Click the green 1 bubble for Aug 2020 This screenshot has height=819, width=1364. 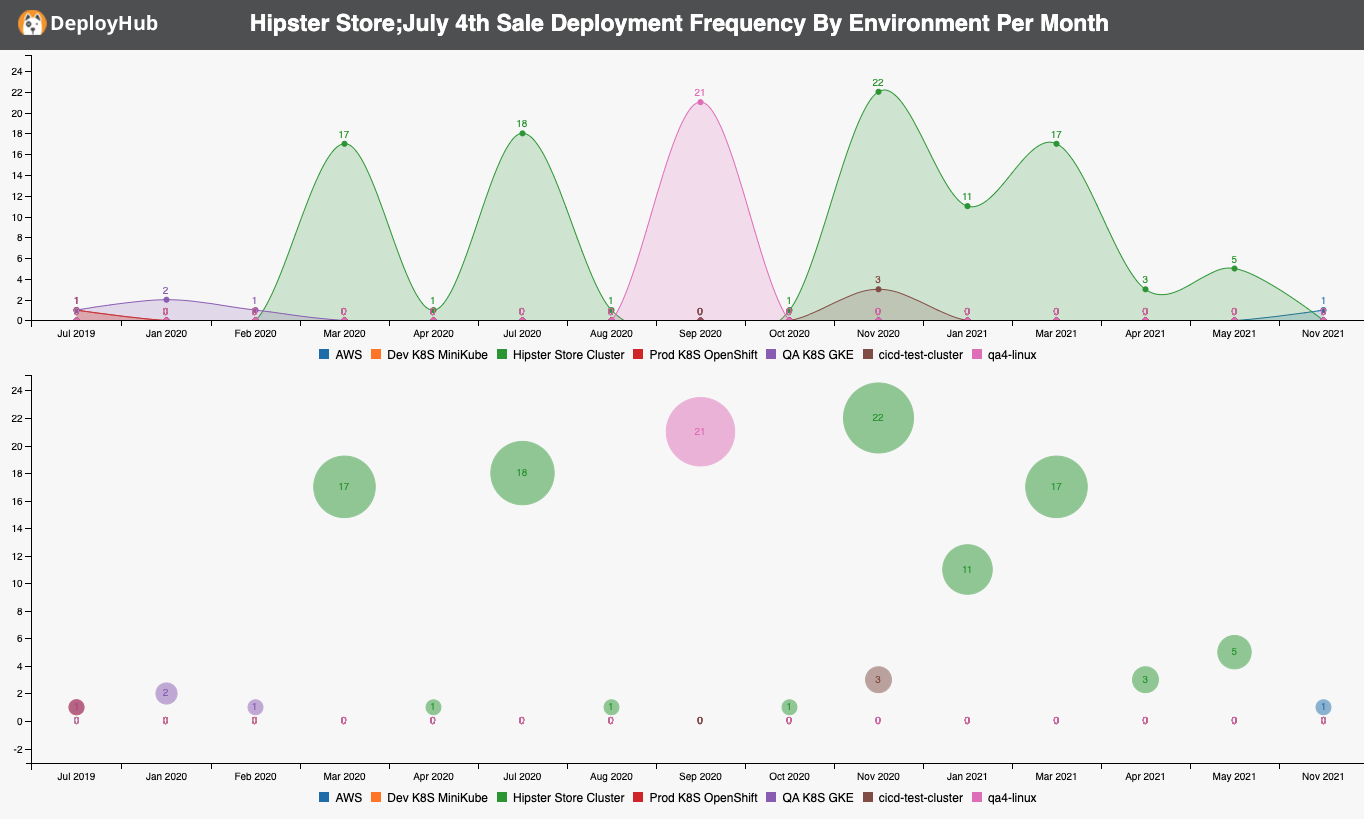(x=611, y=707)
